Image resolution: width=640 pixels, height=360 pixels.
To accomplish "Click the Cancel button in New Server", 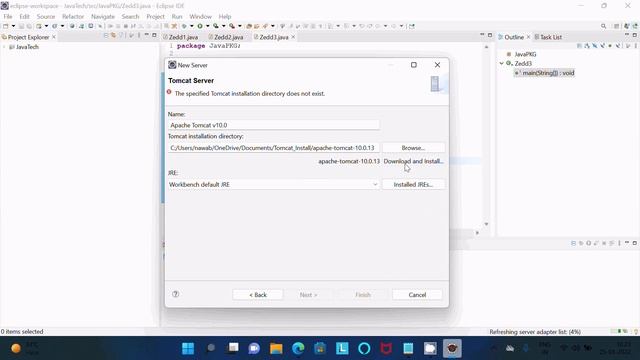I will (417, 295).
